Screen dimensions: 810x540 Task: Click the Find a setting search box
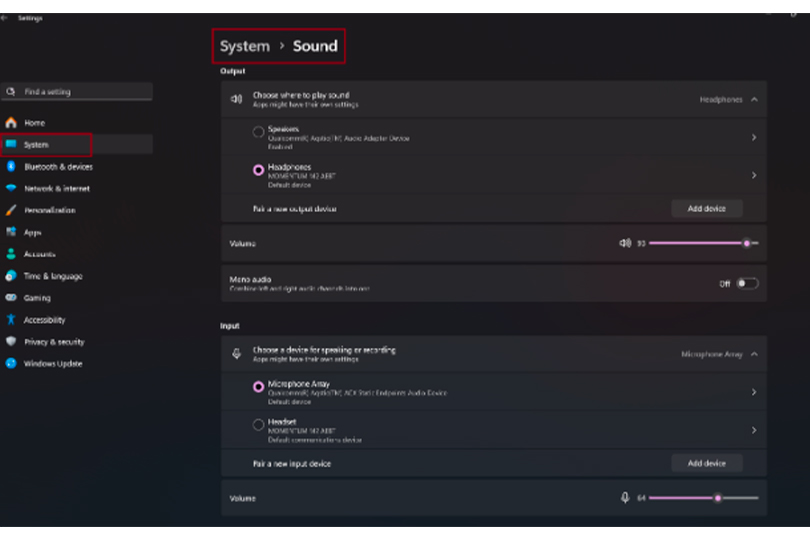point(78,92)
